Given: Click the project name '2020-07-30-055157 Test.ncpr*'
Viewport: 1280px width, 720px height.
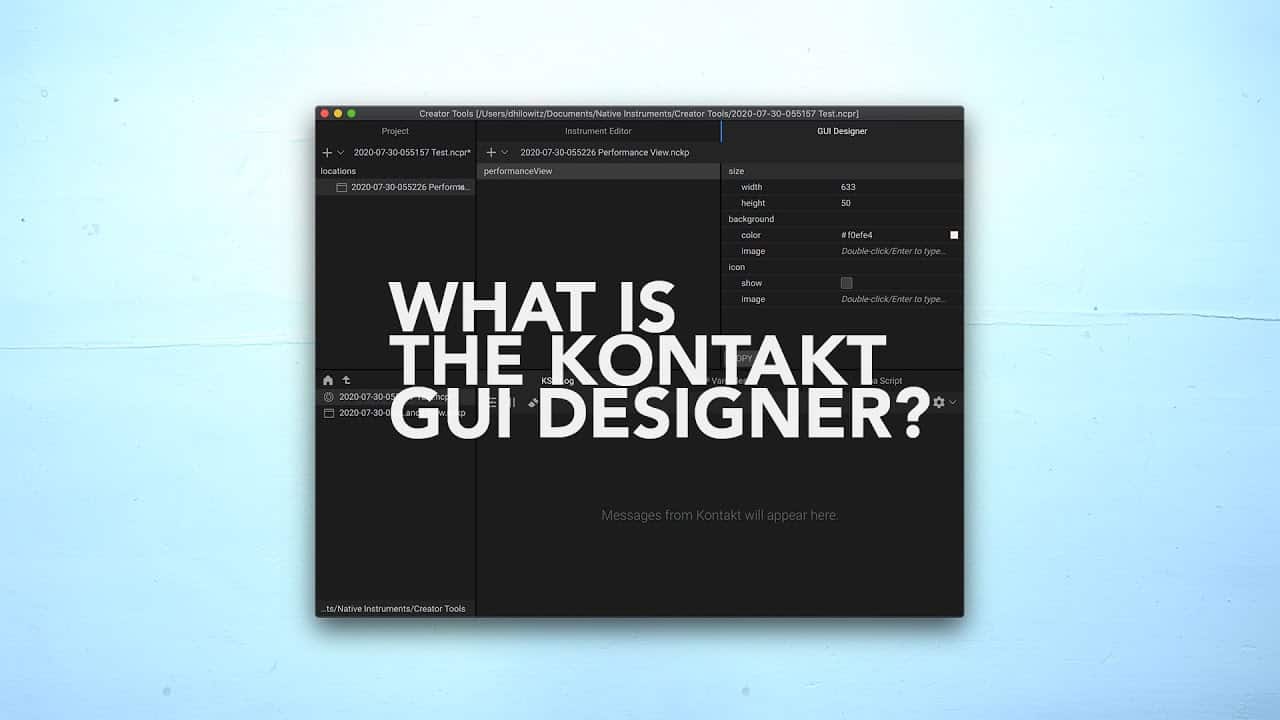Looking at the screenshot, I should click(412, 153).
